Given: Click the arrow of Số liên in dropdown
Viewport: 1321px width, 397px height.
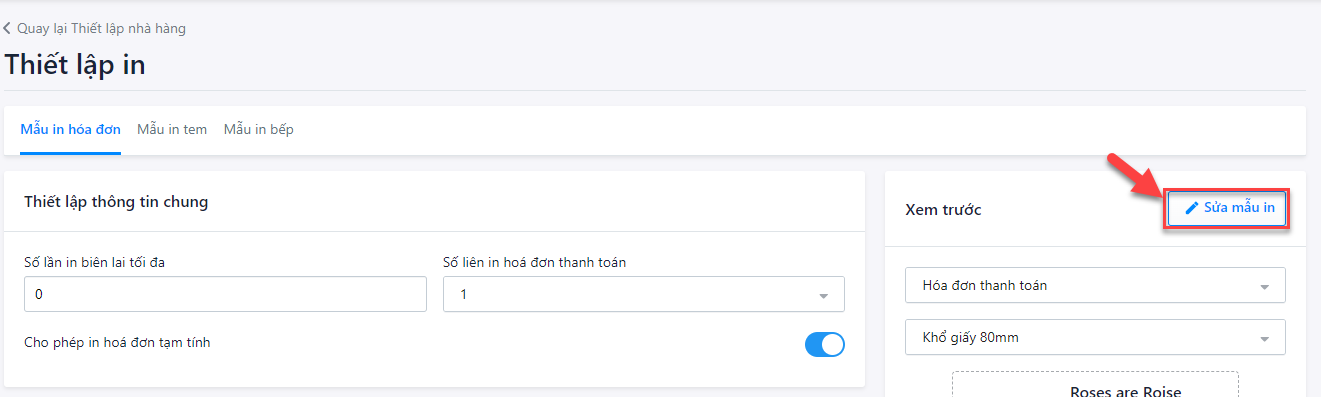Looking at the screenshot, I should pyautogui.click(x=824, y=296).
